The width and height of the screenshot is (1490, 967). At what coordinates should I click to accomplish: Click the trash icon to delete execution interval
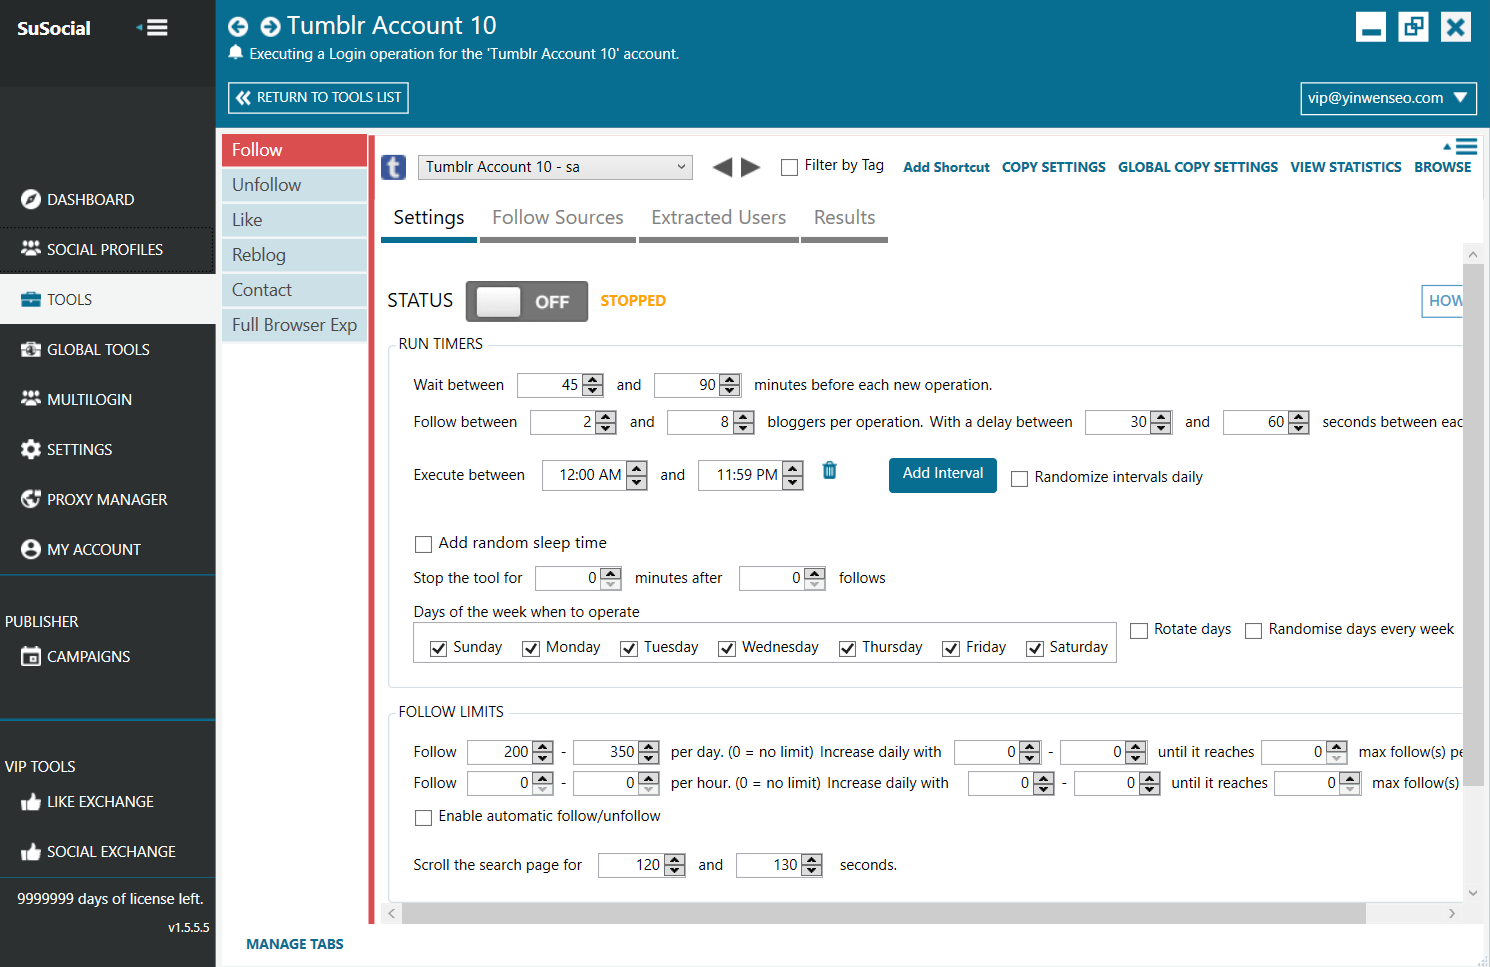coord(829,471)
